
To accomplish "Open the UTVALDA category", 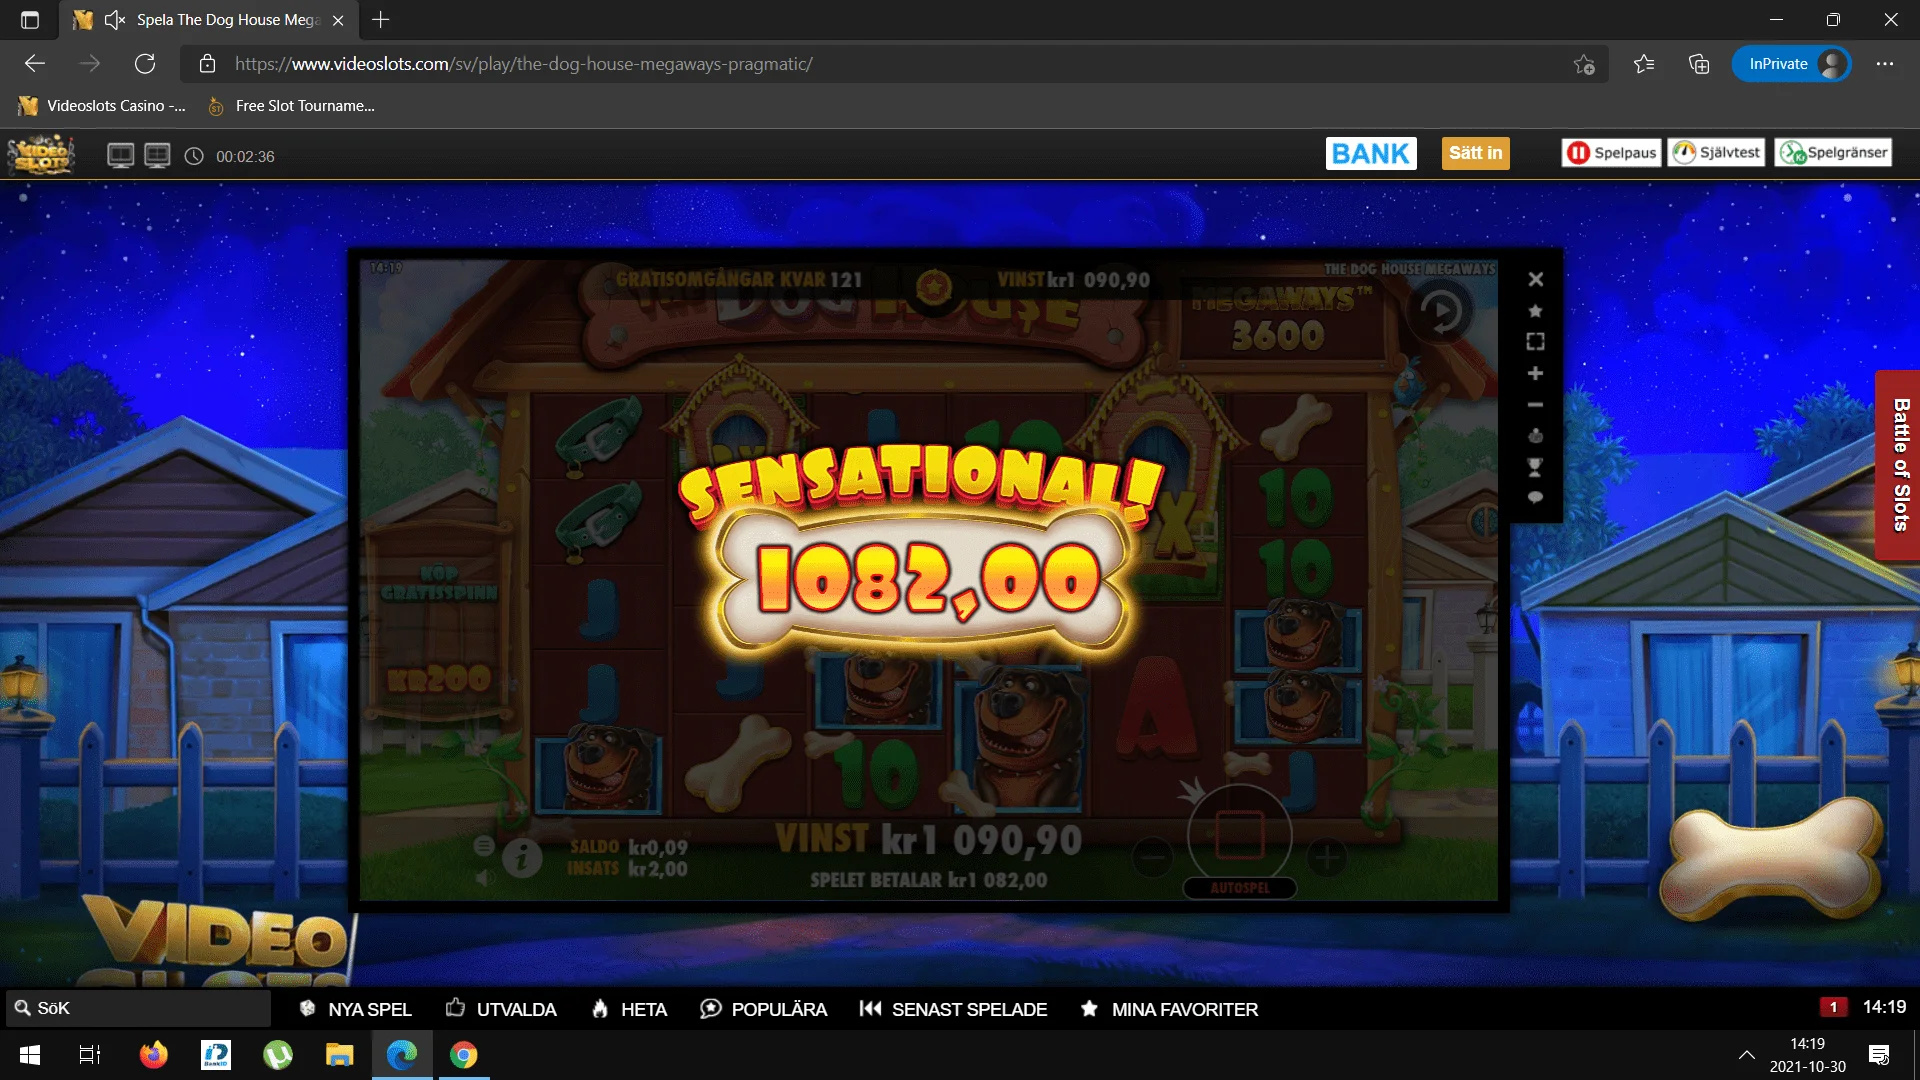I will pos(501,1009).
